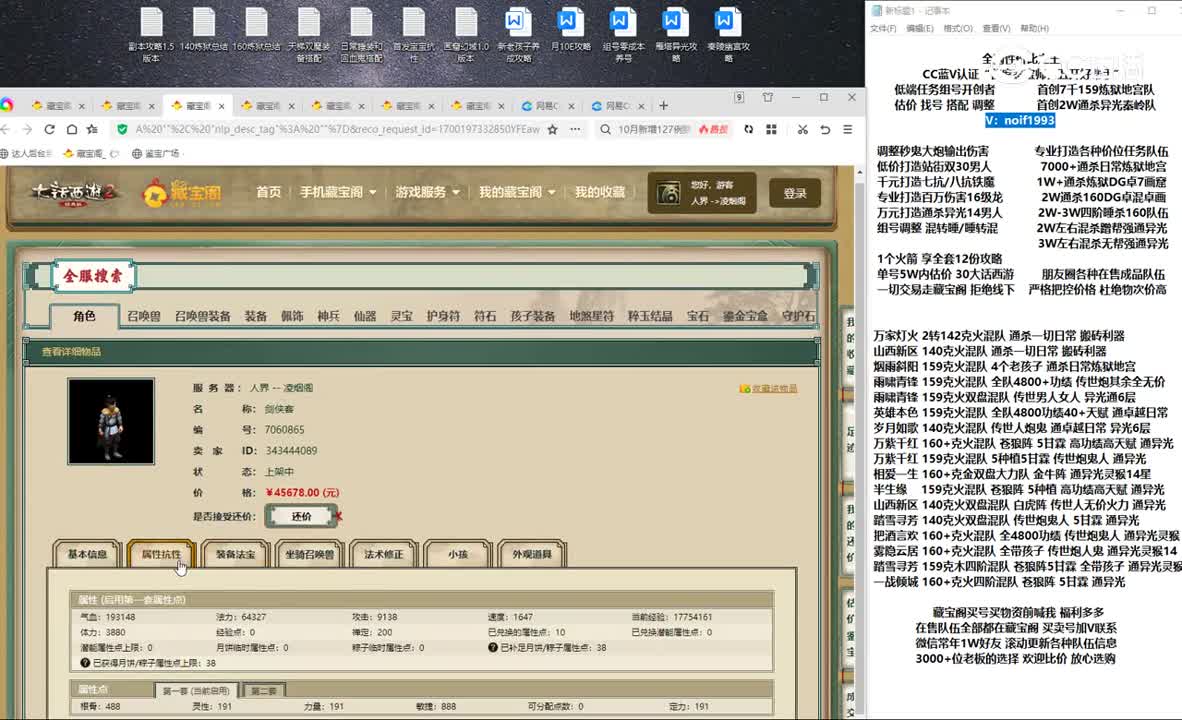Click 首页 in site navigation

tap(268, 192)
